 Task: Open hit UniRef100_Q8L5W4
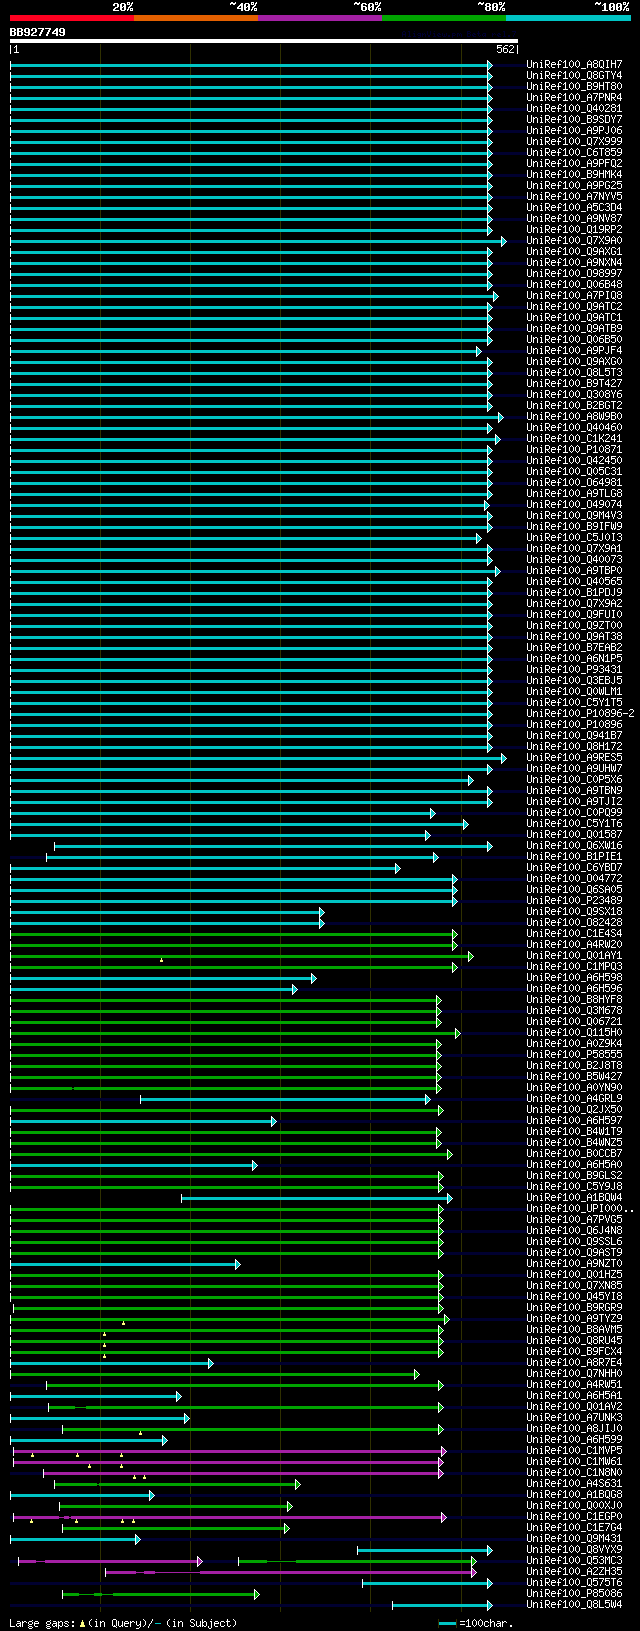pos(574,1605)
